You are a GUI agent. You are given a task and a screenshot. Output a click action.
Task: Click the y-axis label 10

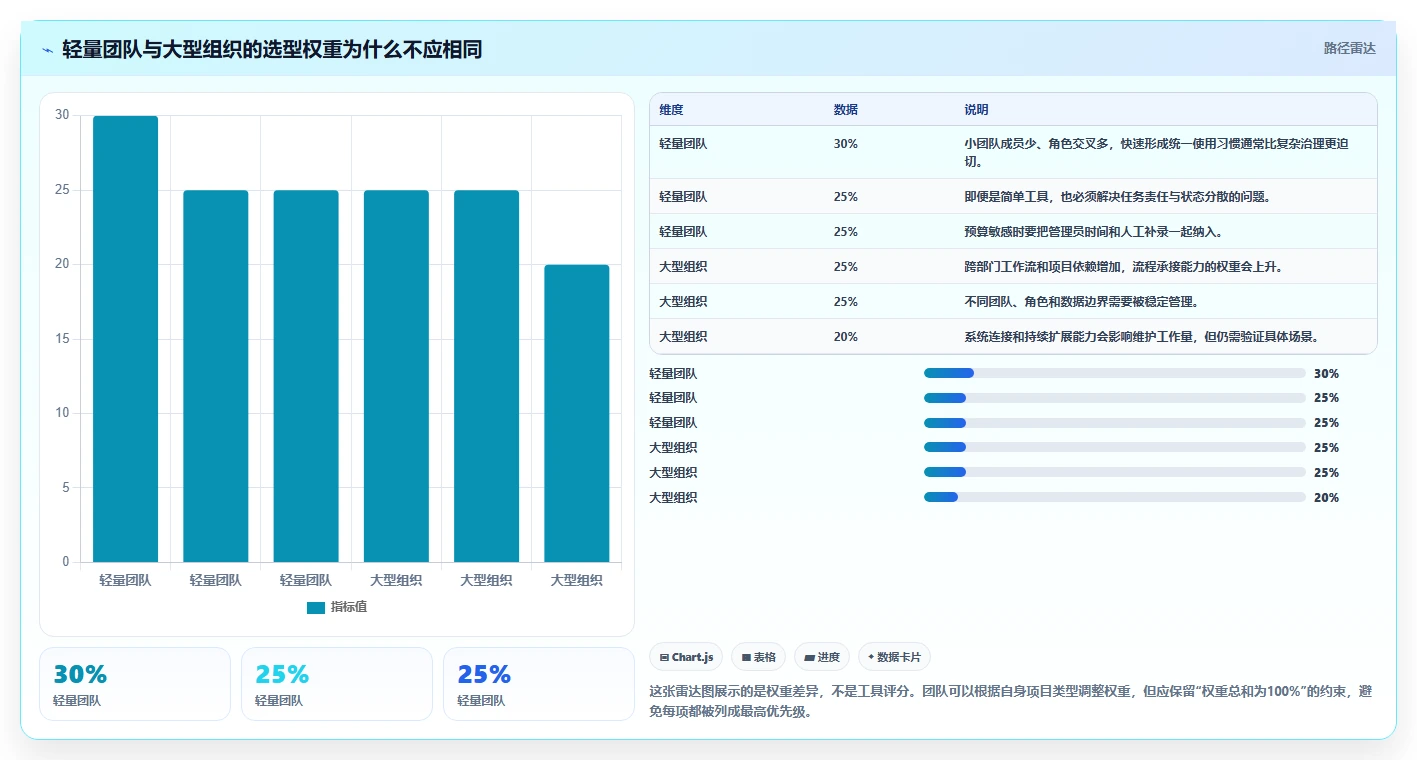click(63, 413)
